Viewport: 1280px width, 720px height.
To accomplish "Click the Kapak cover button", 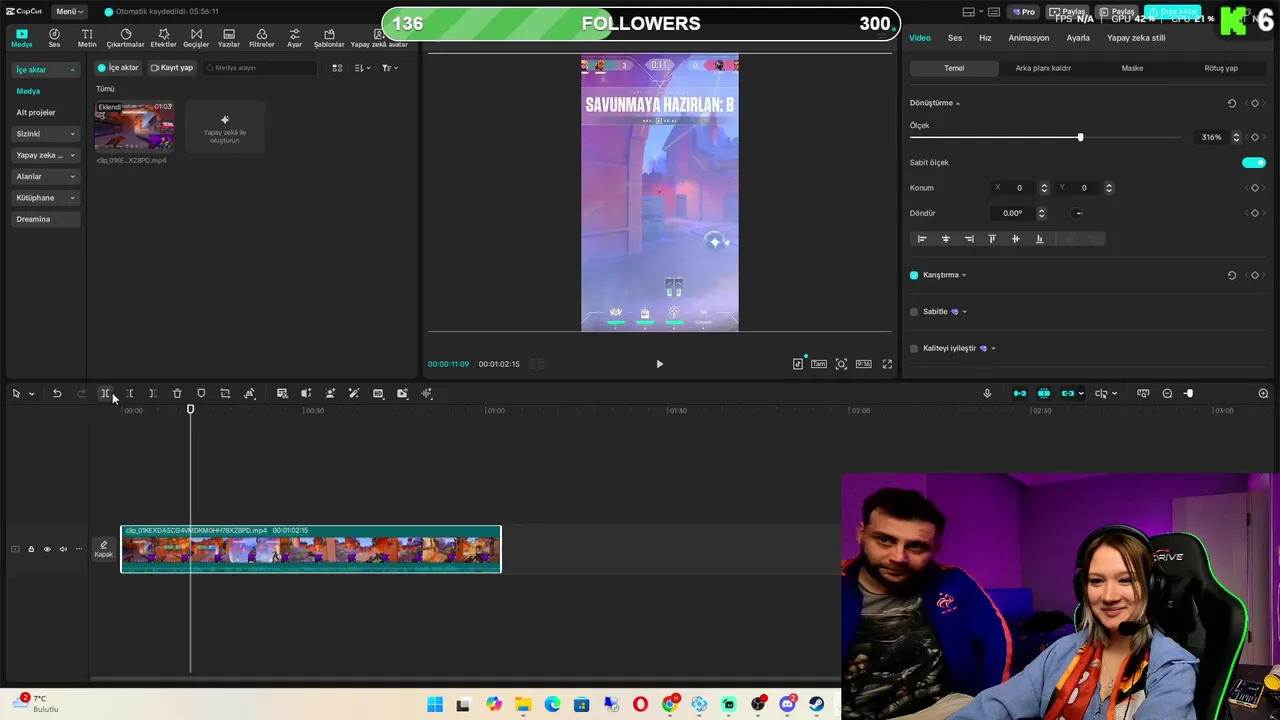I will coord(104,549).
